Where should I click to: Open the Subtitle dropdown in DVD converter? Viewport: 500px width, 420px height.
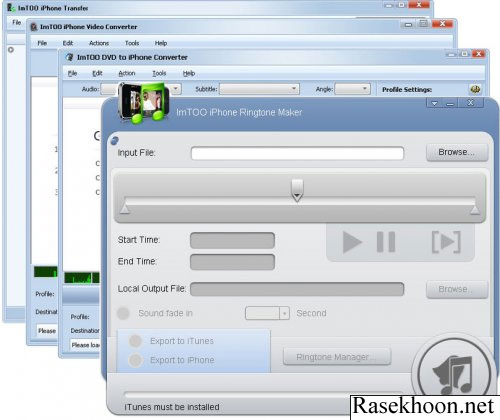[259, 89]
